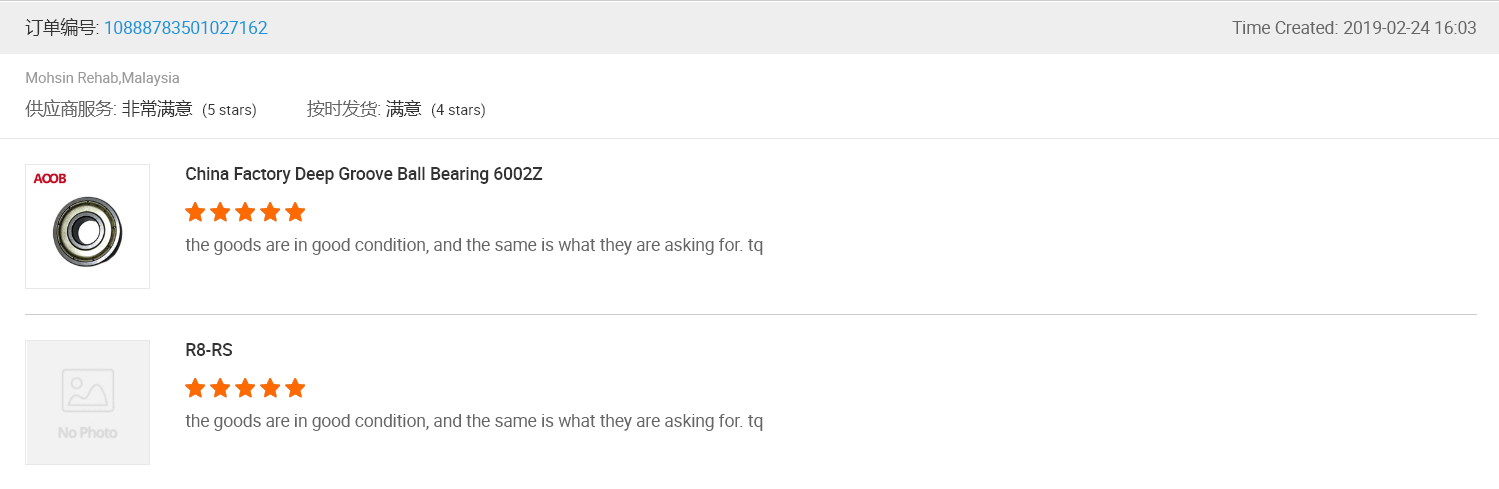The width and height of the screenshot is (1499, 489).
Task: Click the No Photo placeholder image icon
Action: pyautogui.click(x=87, y=390)
